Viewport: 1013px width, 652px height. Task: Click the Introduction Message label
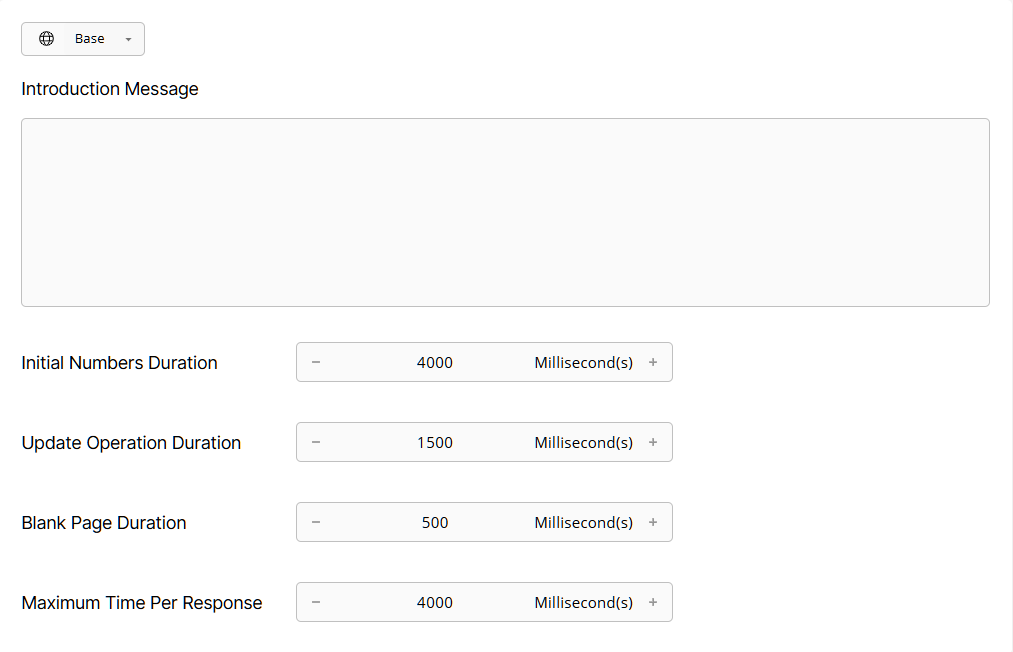[x=109, y=89]
